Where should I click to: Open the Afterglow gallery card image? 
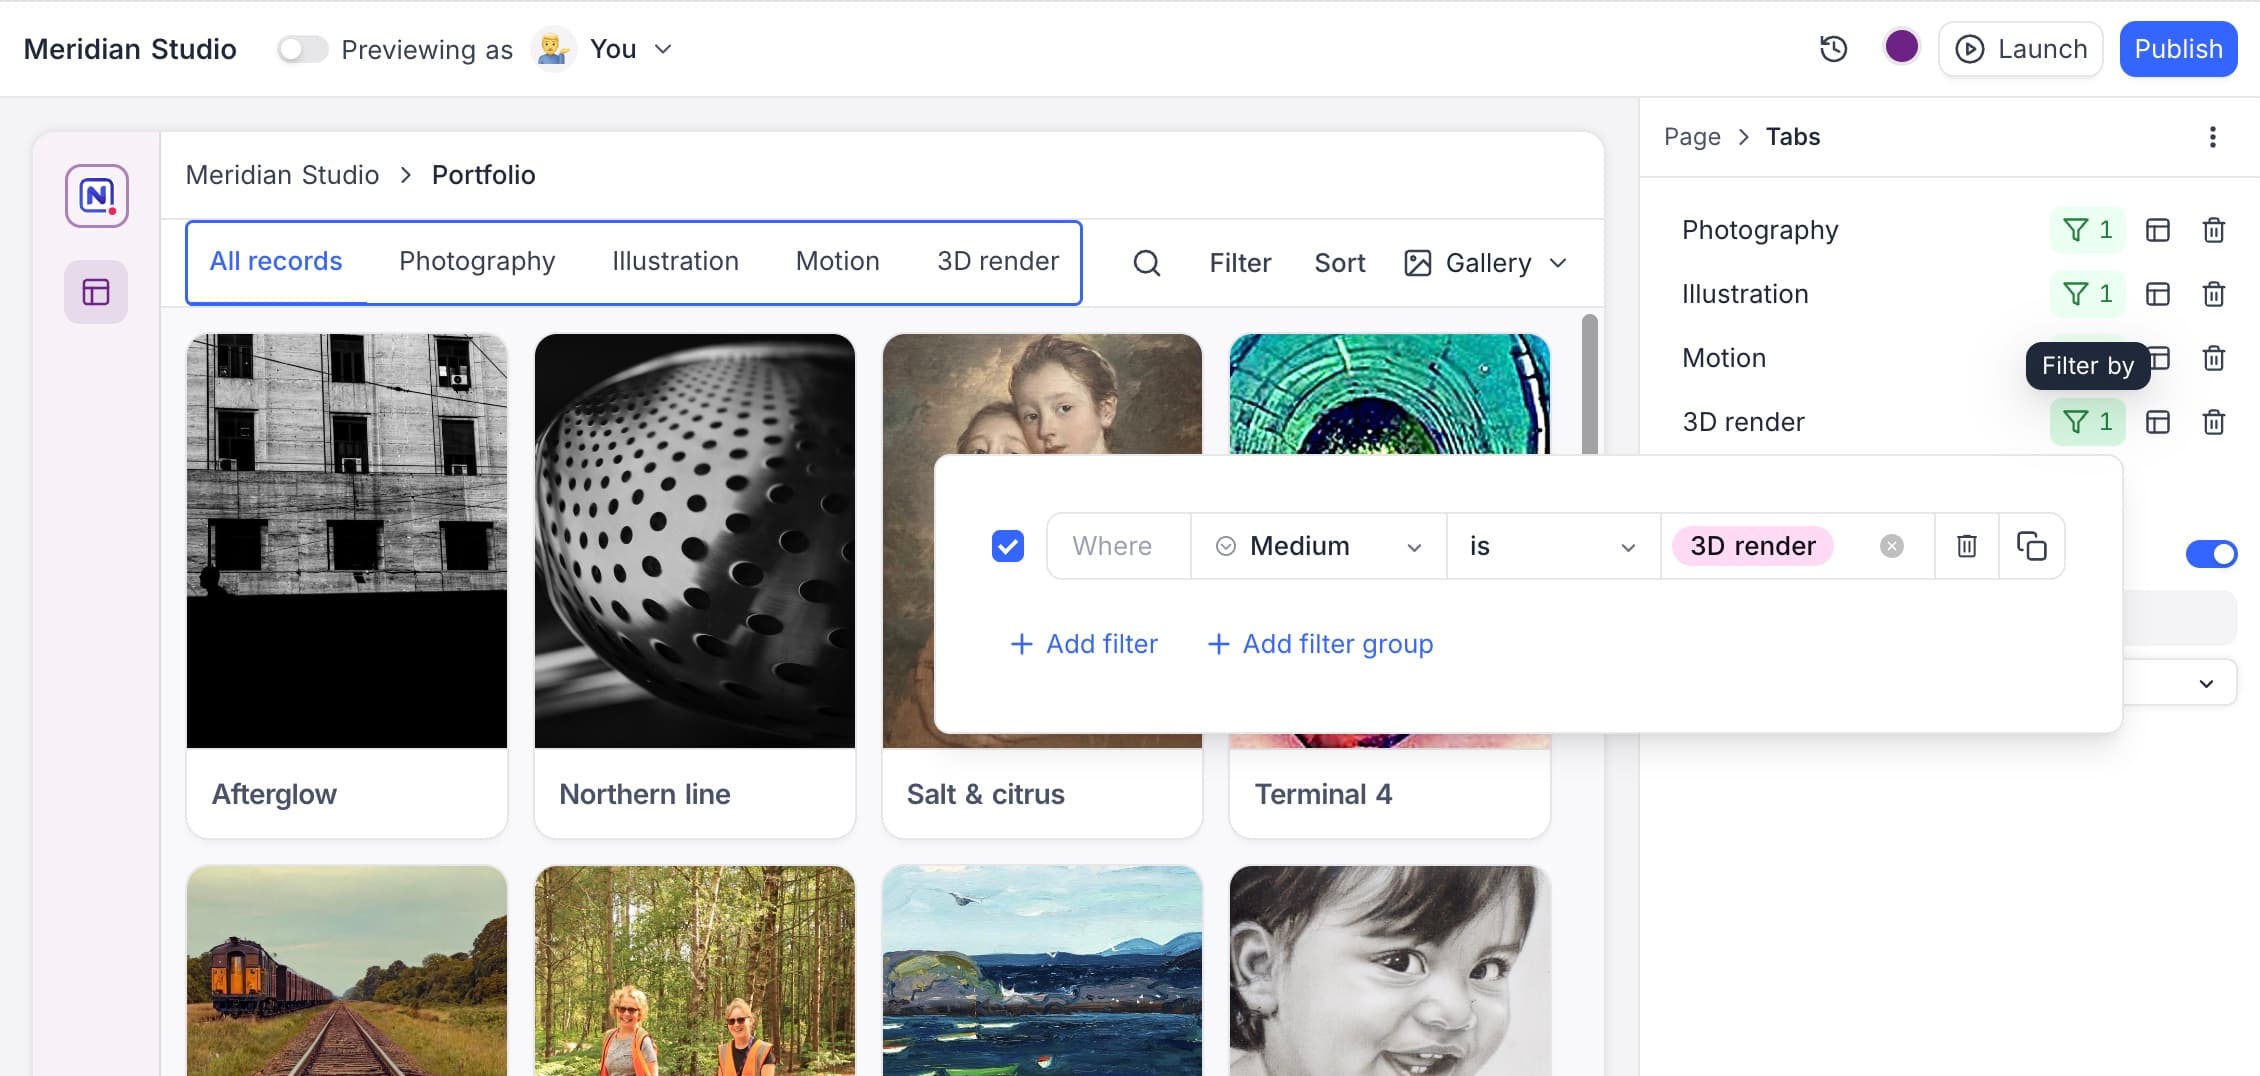point(347,541)
